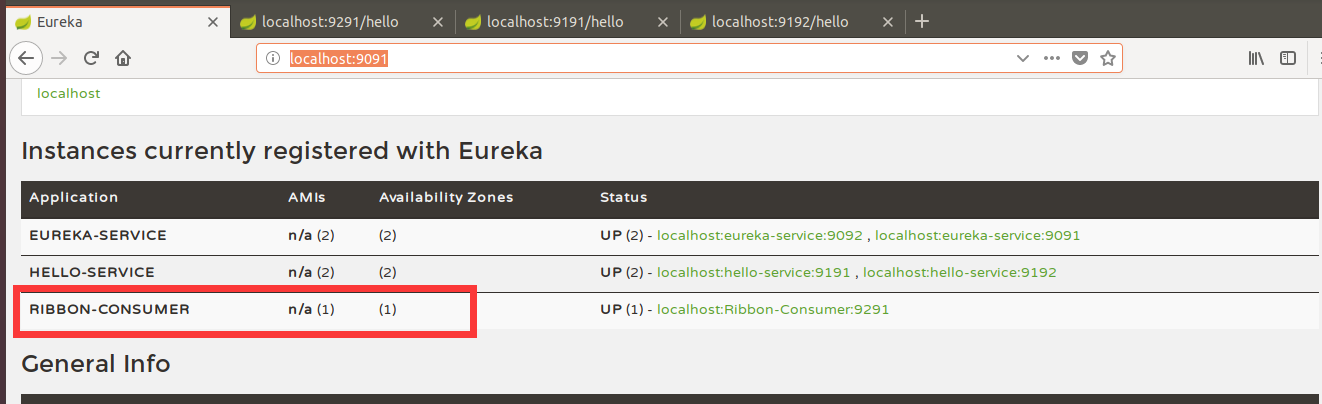Viewport: 1322px width, 404px height.
Task: Click the UP (2) status for HELLO-SERVICE
Action: [x=622, y=272]
